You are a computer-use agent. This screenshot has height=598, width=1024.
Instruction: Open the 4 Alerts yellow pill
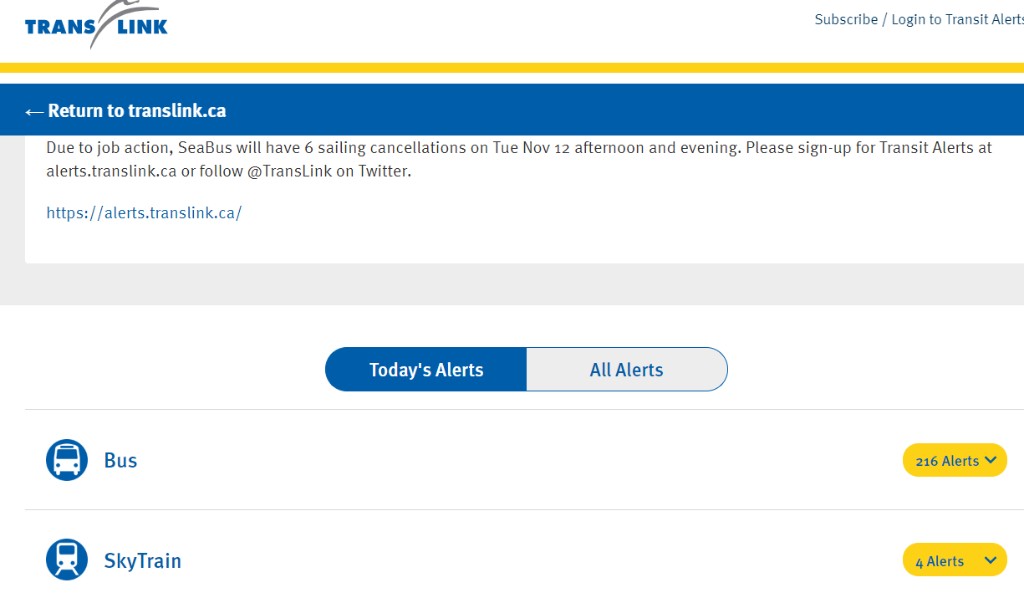pos(955,560)
